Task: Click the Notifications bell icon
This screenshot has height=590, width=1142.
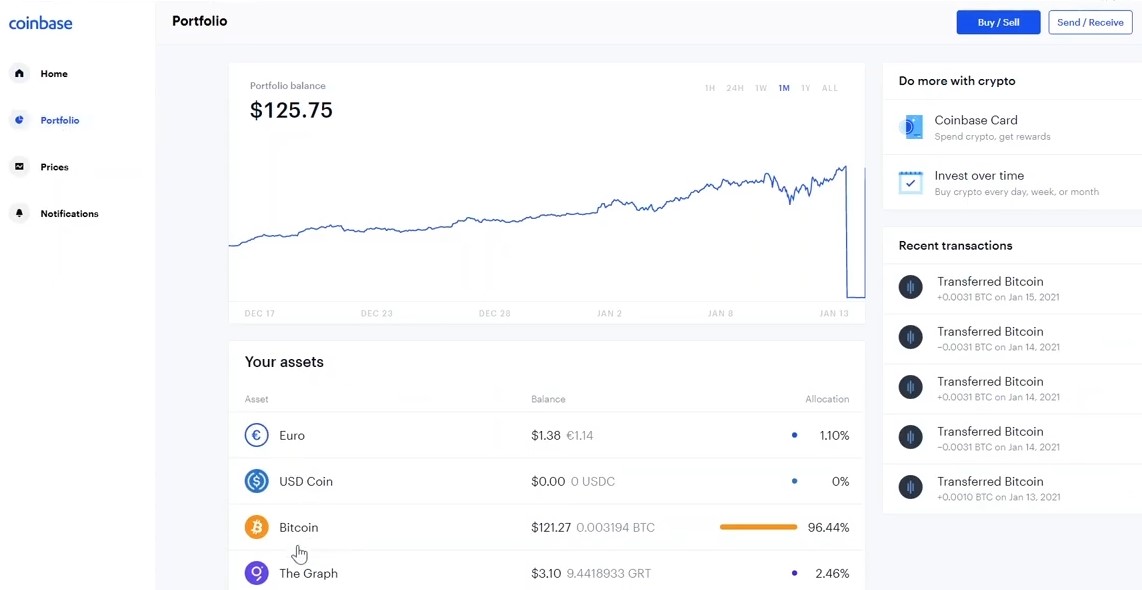Action: tap(19, 213)
